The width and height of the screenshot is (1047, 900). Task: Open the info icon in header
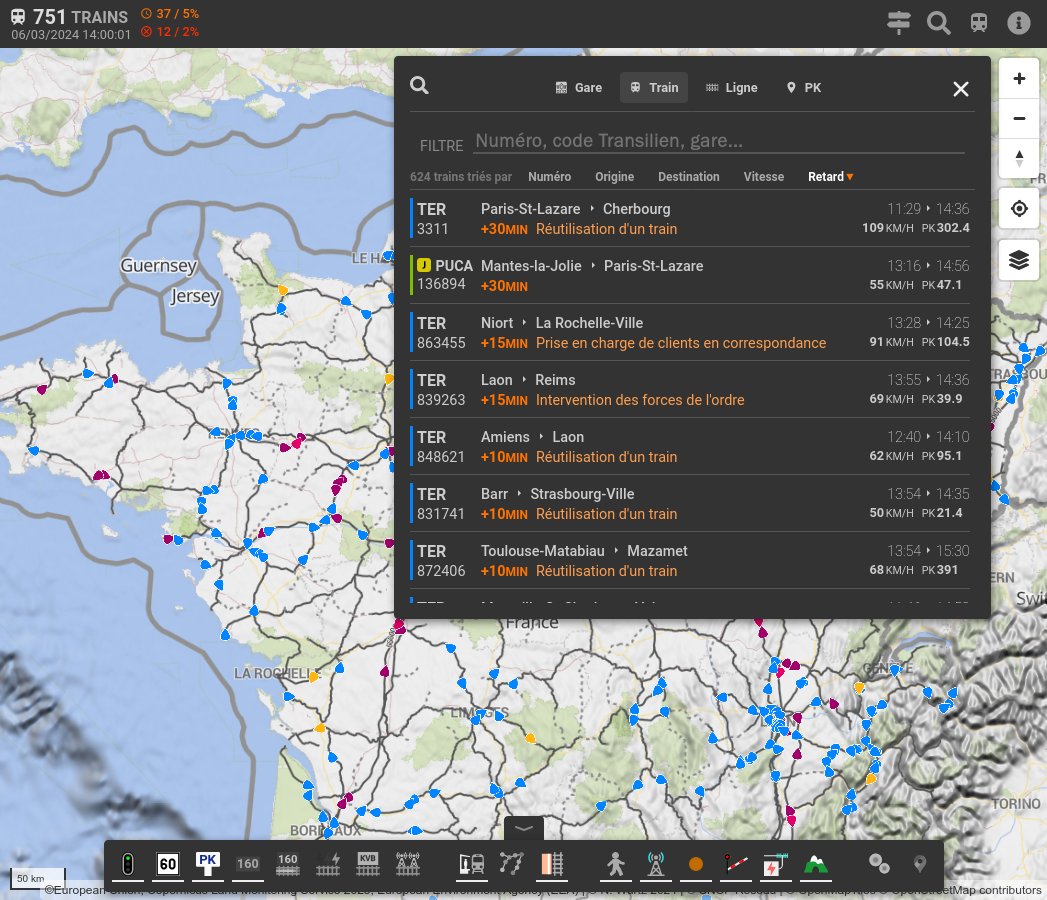[1018, 23]
